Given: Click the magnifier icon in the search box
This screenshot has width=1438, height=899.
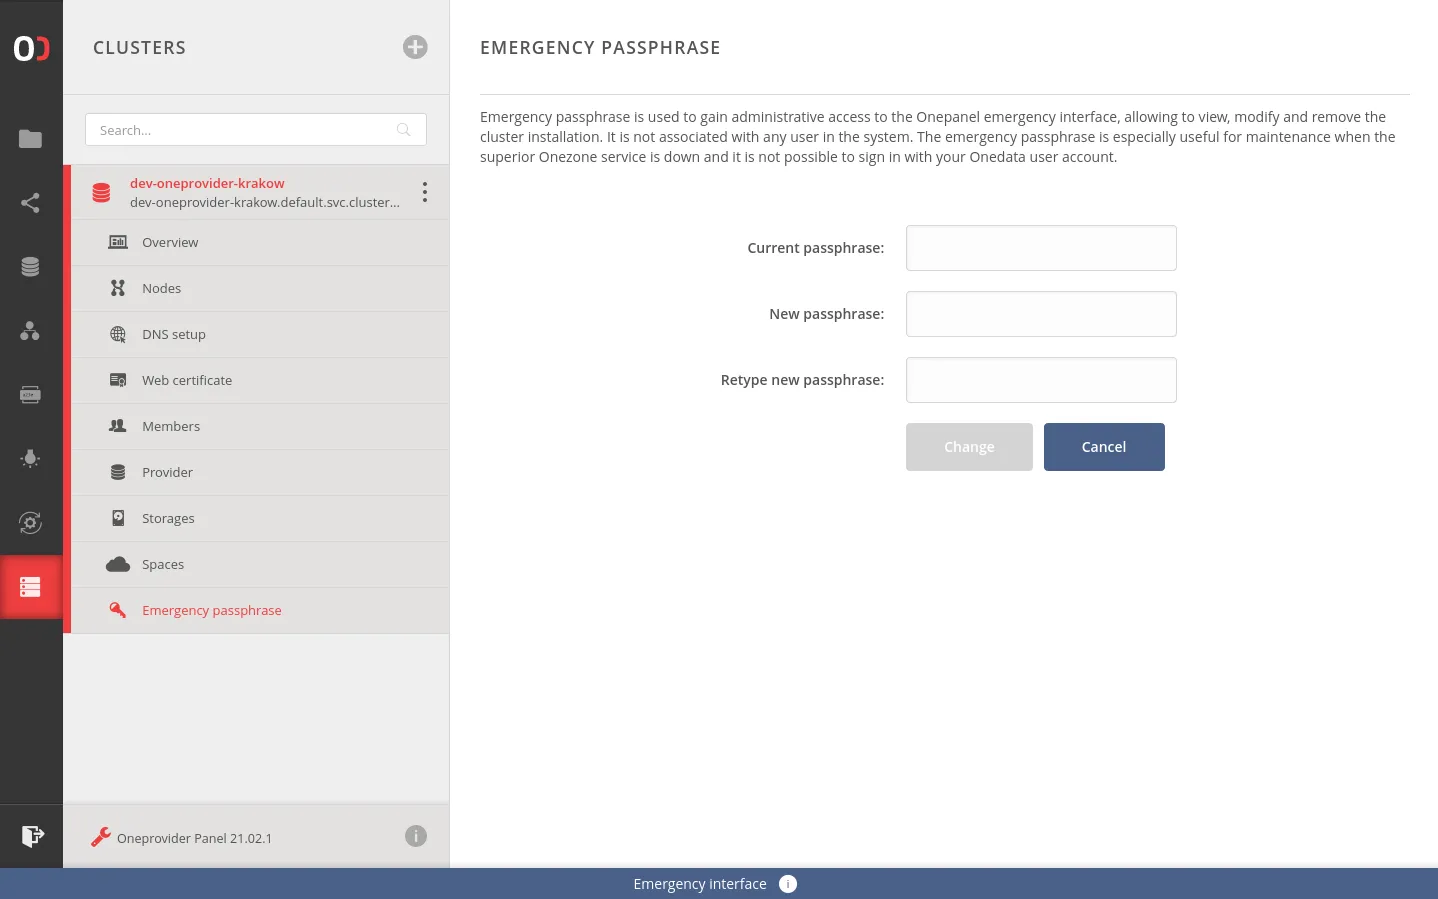Looking at the screenshot, I should click(x=403, y=129).
